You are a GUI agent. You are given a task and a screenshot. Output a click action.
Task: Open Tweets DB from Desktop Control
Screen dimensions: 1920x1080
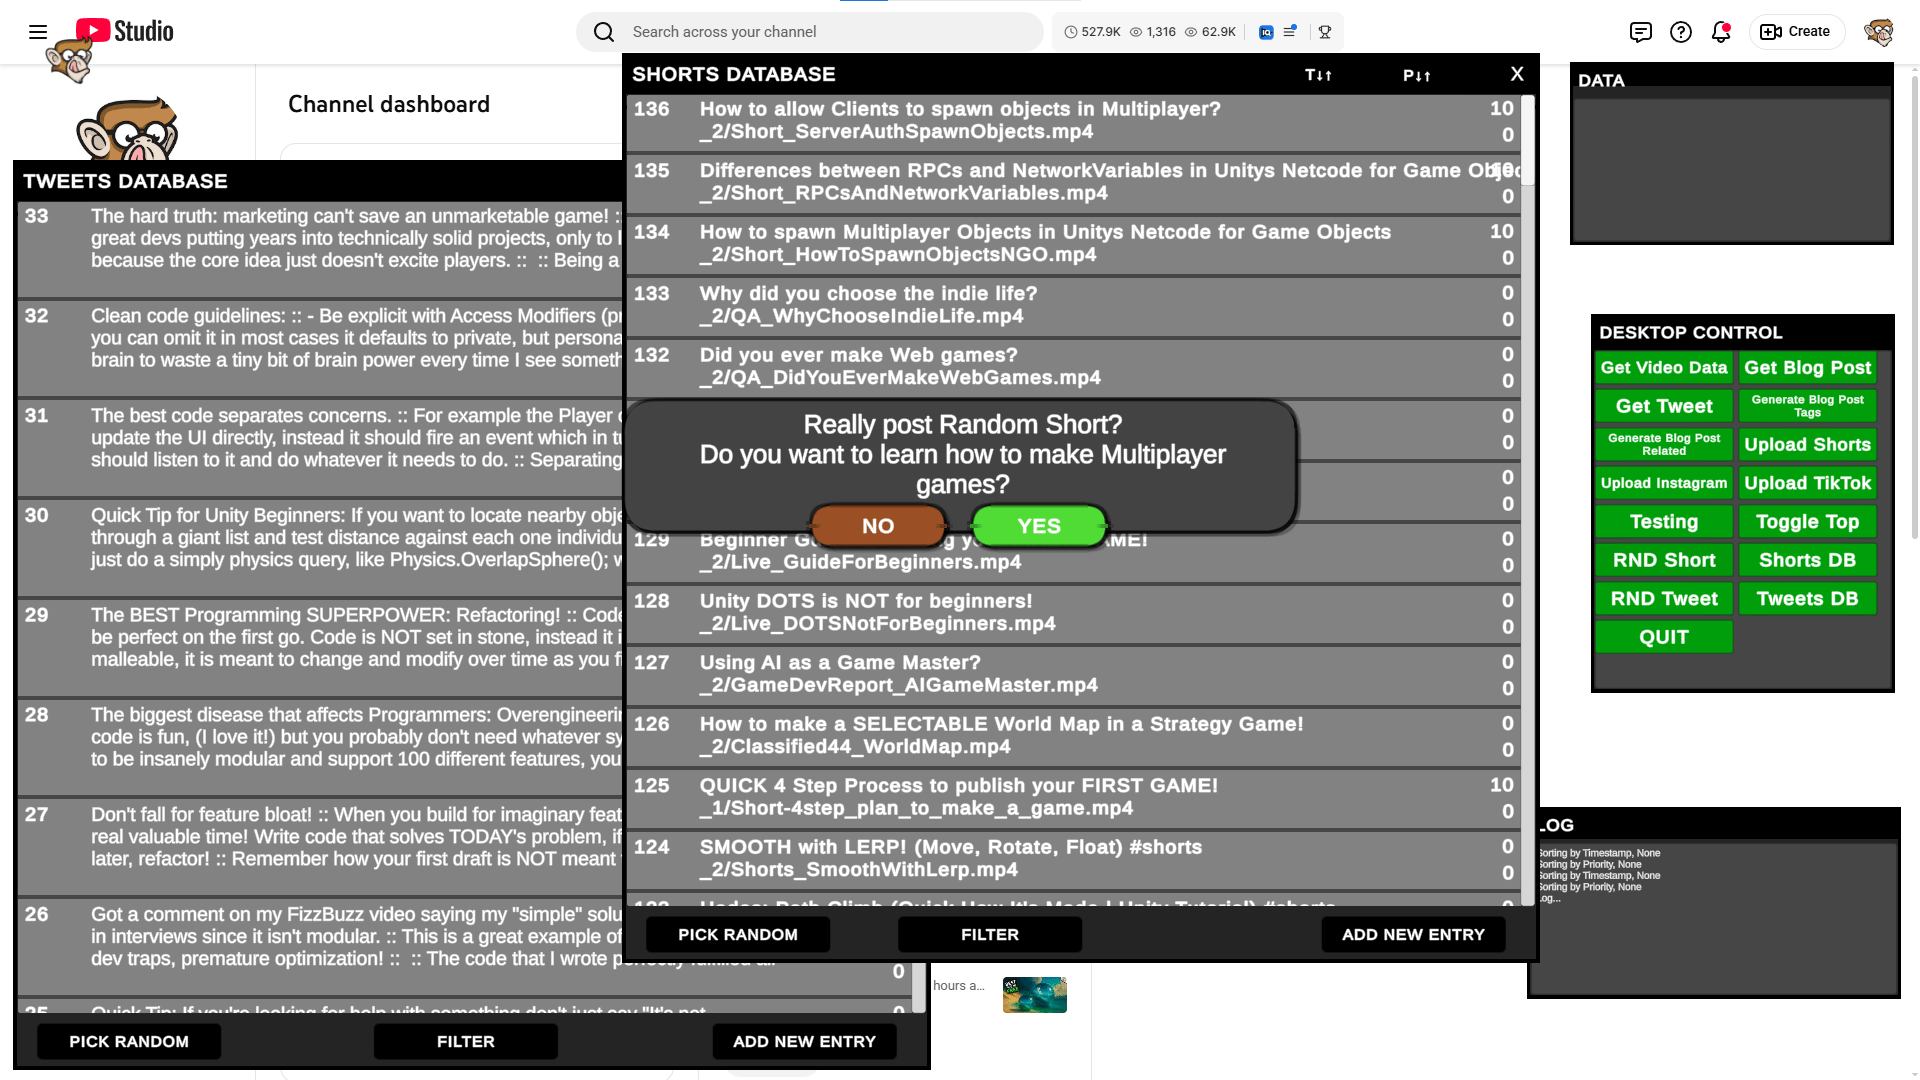coord(1807,599)
